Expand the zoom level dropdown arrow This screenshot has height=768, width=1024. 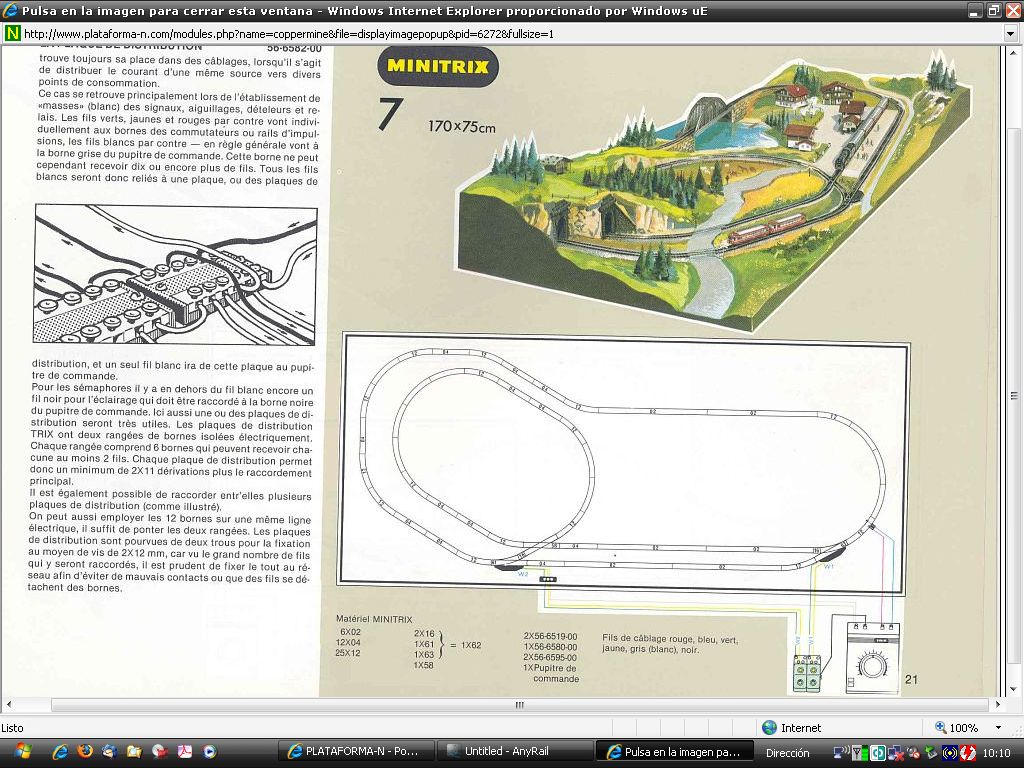tap(998, 728)
